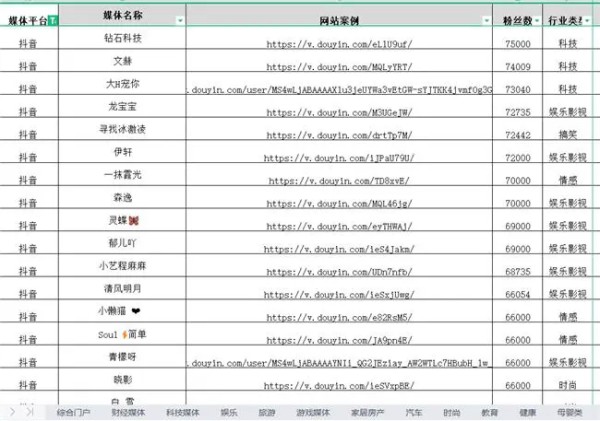Open link ending UDn7nfb
The width and height of the screenshot is (600, 421).
pos(339,272)
